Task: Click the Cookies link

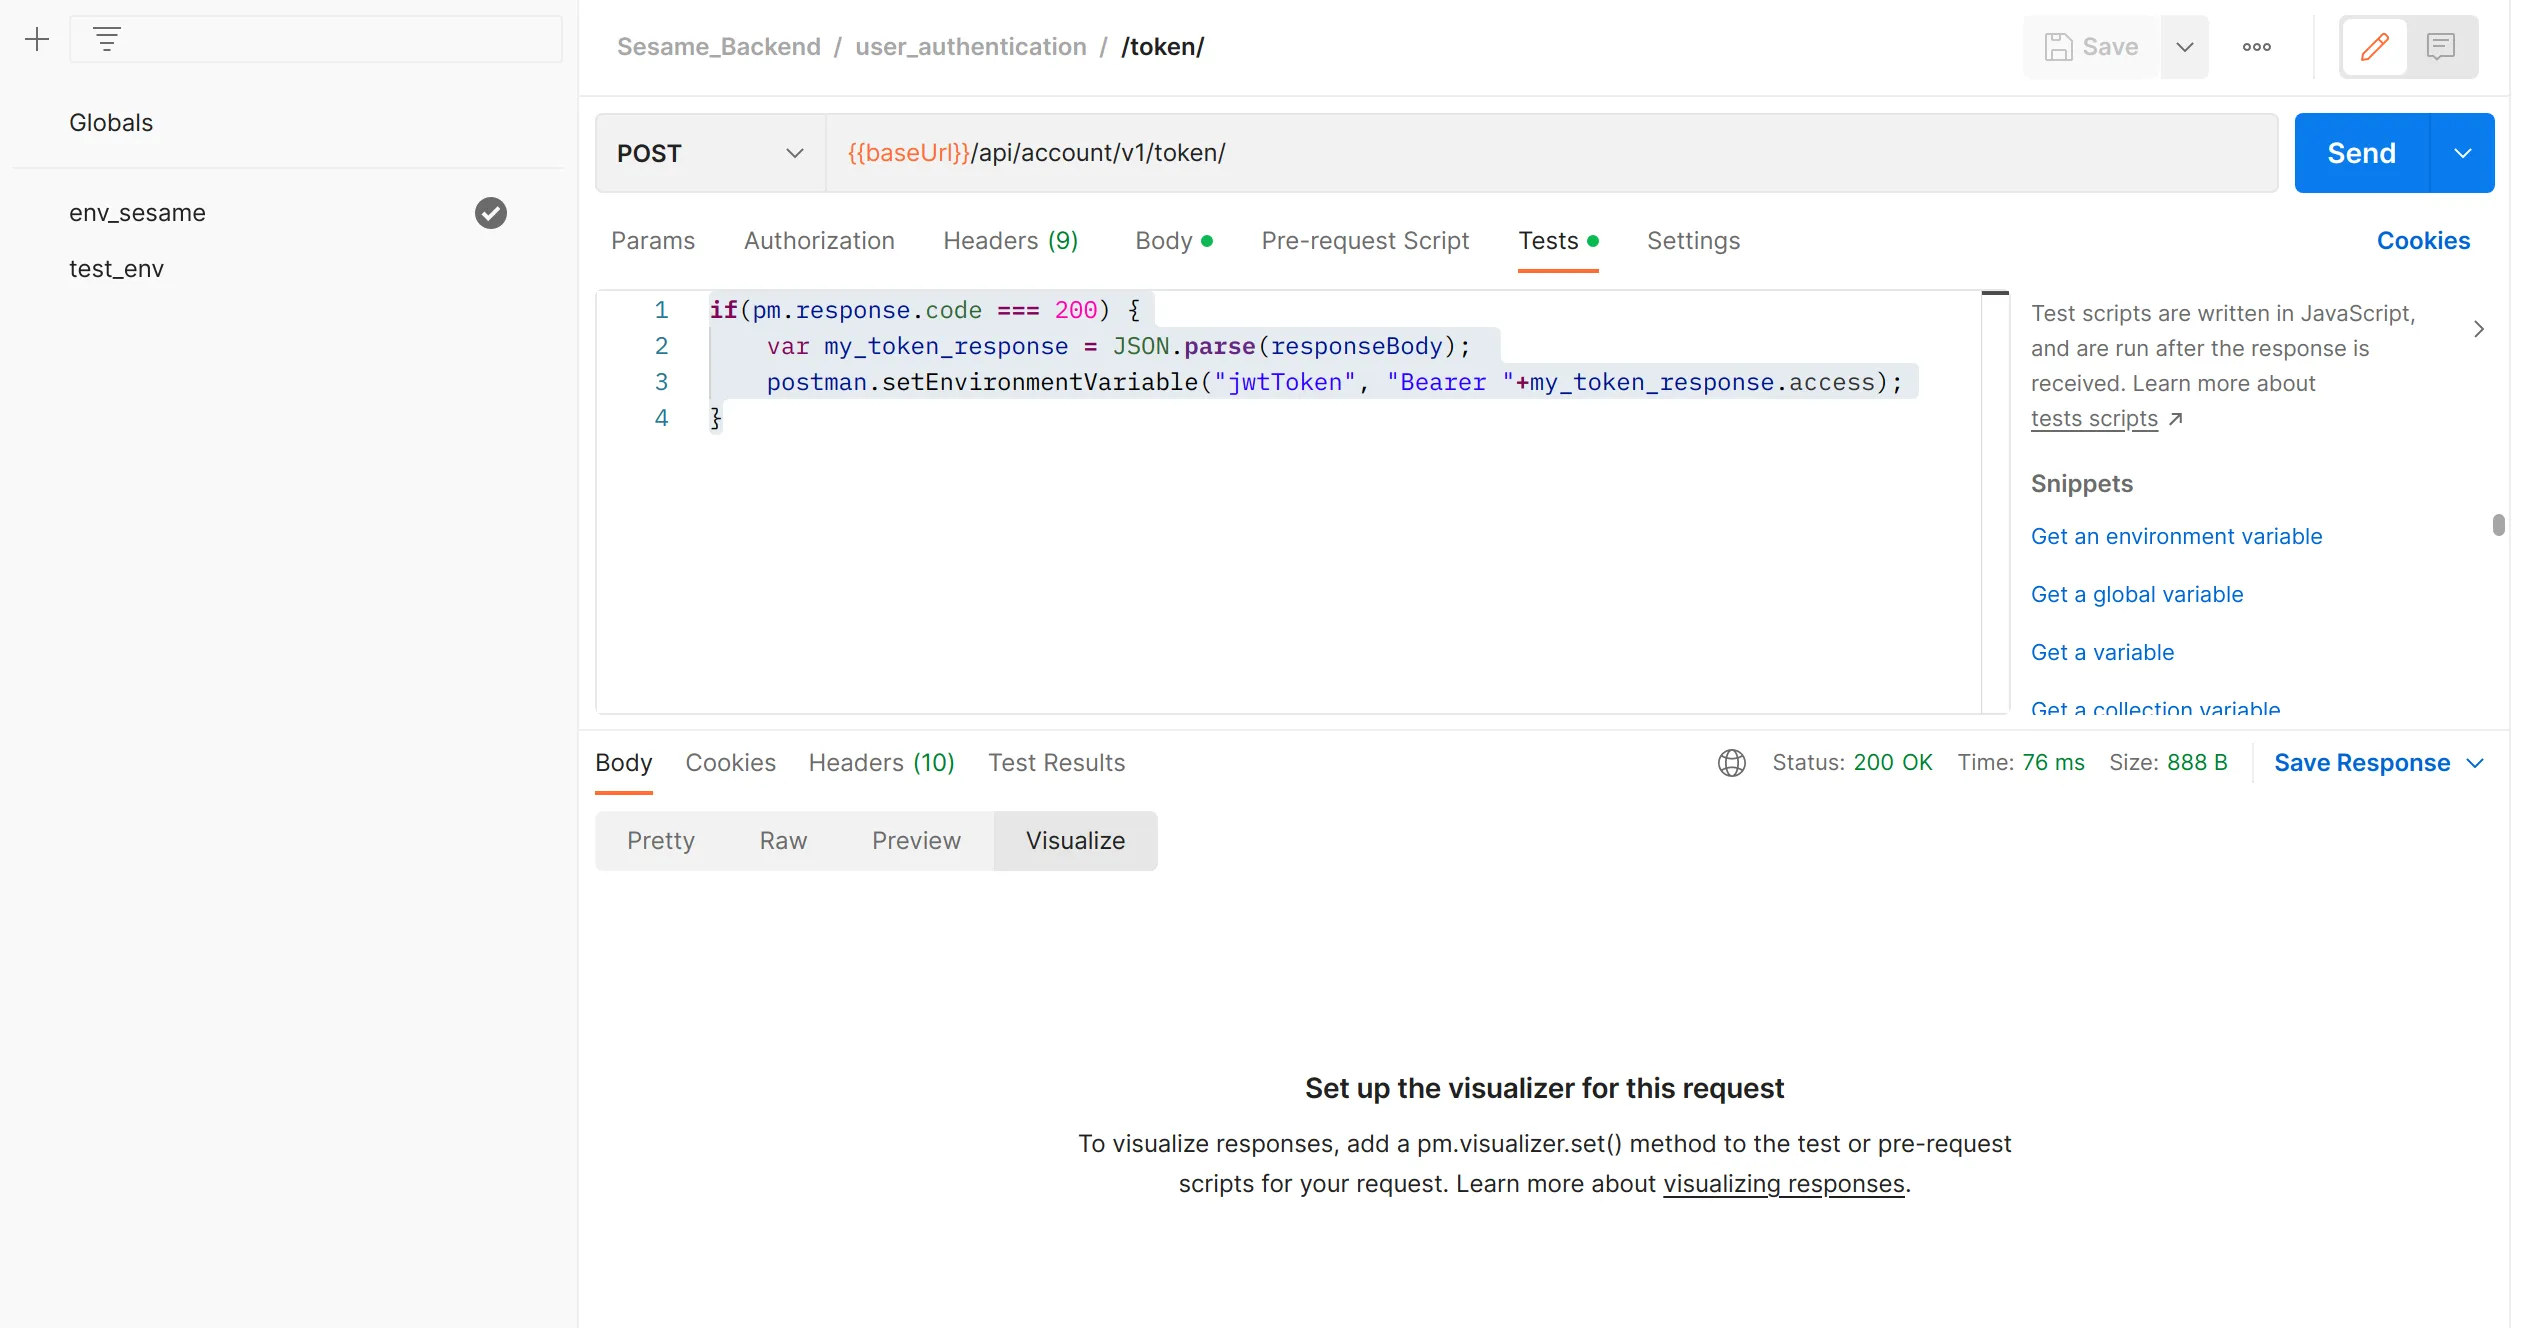Action: click(2422, 241)
